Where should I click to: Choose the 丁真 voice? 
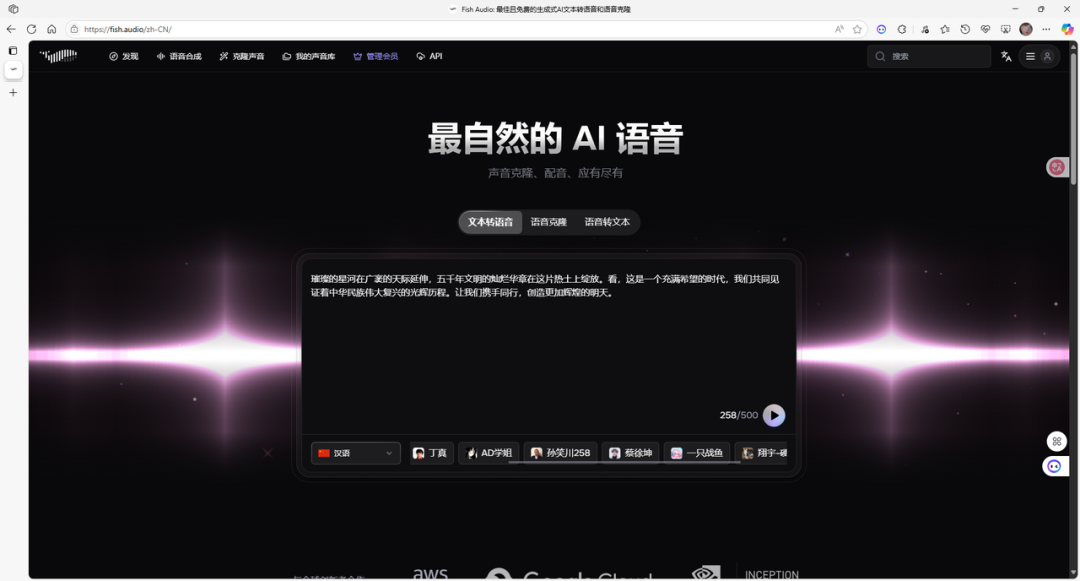click(431, 453)
